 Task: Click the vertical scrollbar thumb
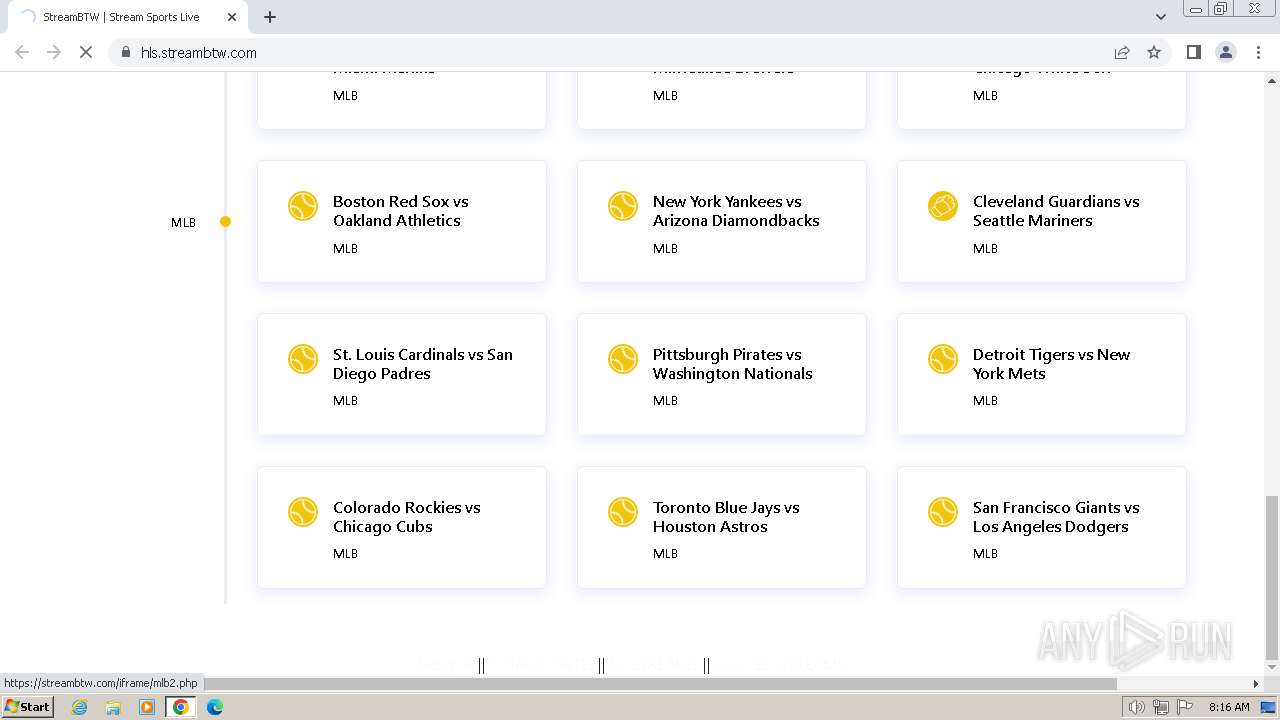tap(1272, 578)
